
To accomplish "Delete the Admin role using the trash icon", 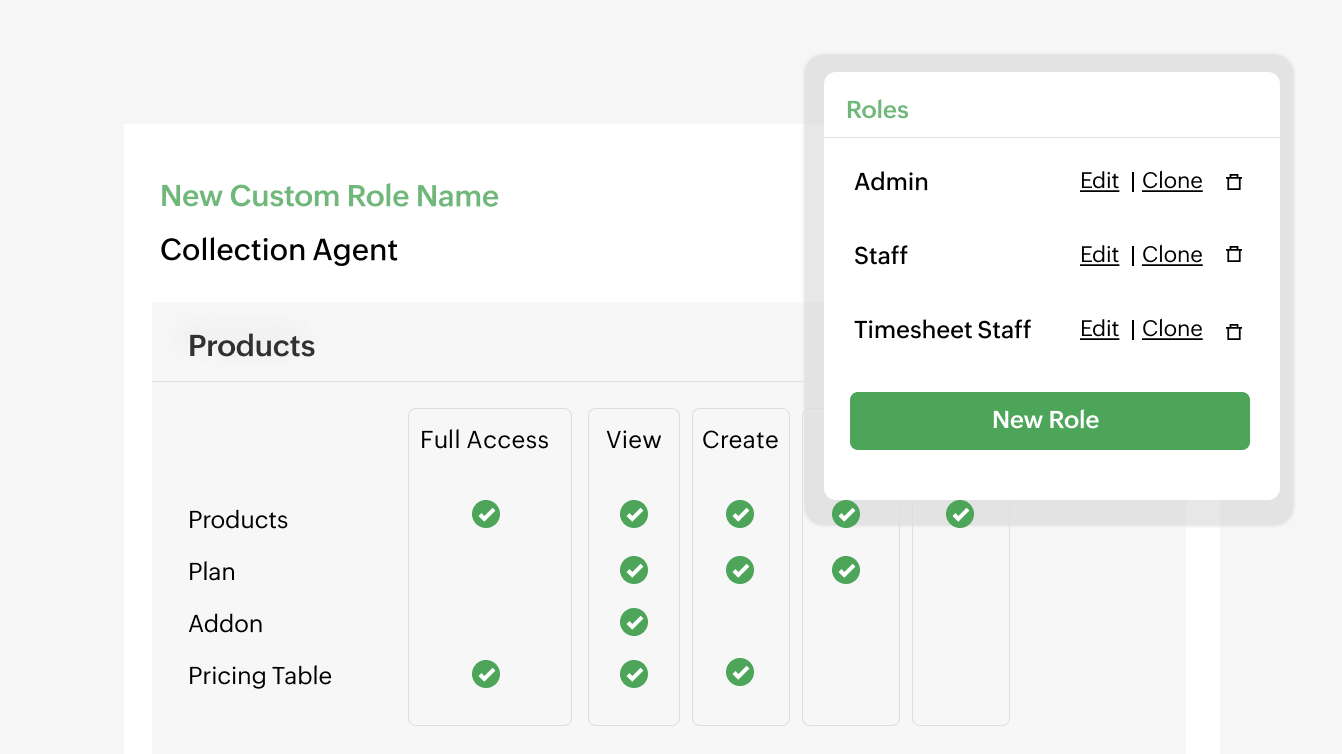I will tap(1233, 181).
